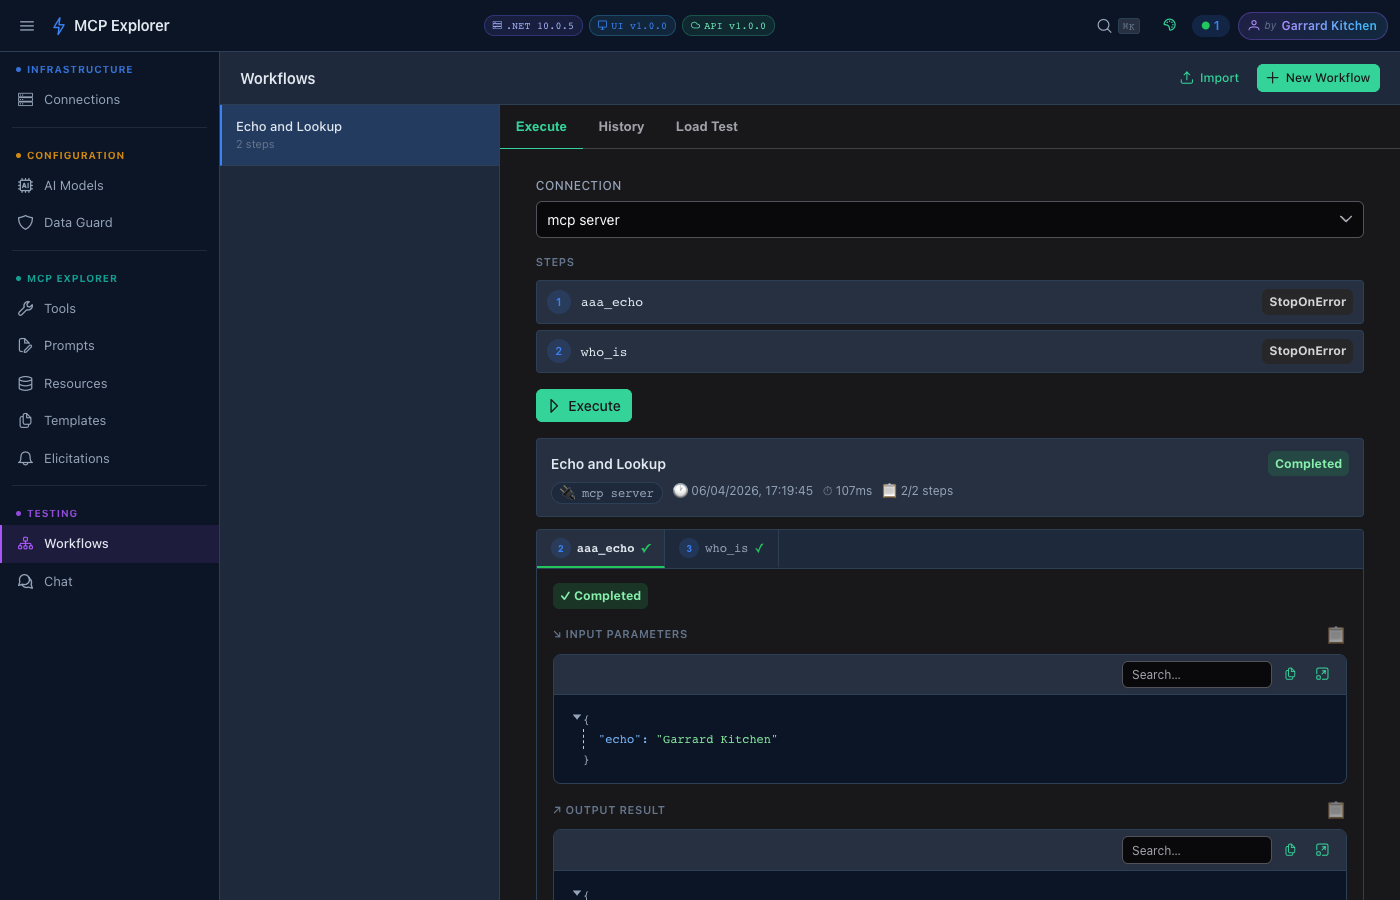The width and height of the screenshot is (1400, 900).
Task: Click the Search field in the Output Result panel
Action: [x=1196, y=849]
